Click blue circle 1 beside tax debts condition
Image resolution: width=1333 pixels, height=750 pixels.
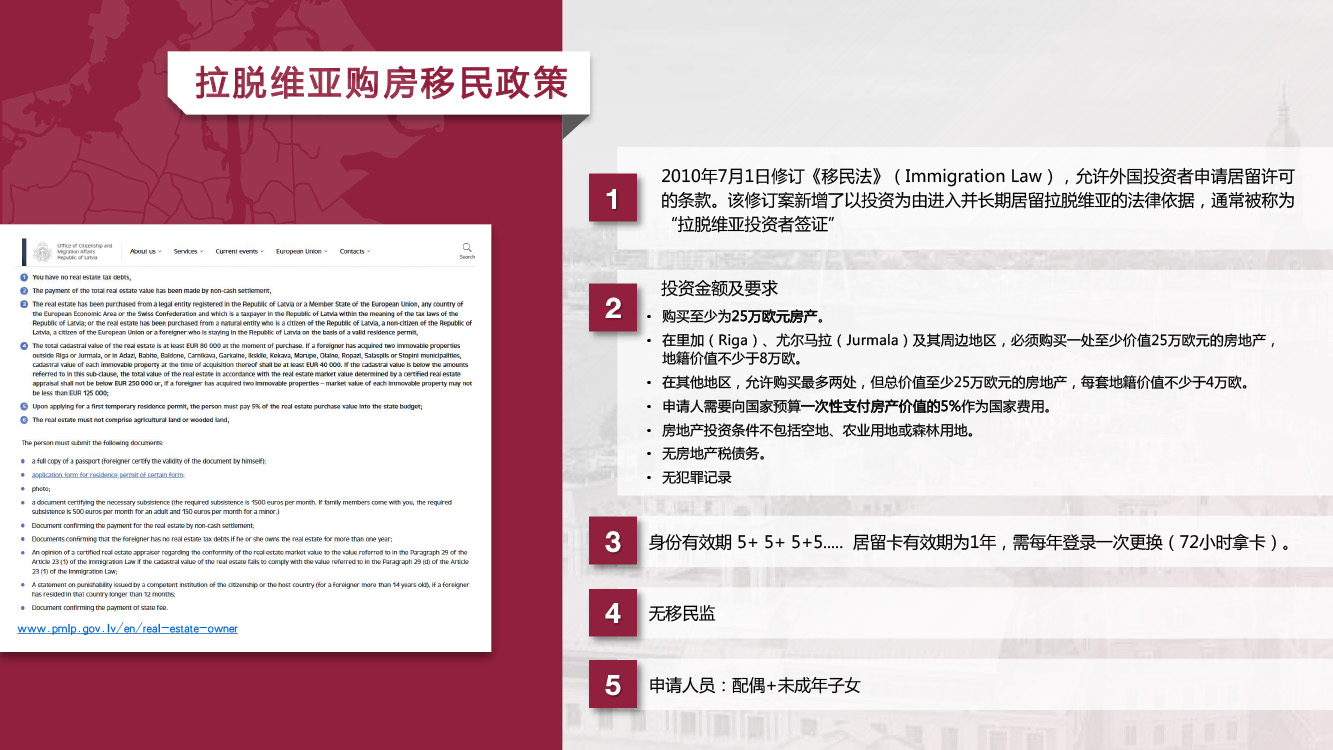click(24, 276)
